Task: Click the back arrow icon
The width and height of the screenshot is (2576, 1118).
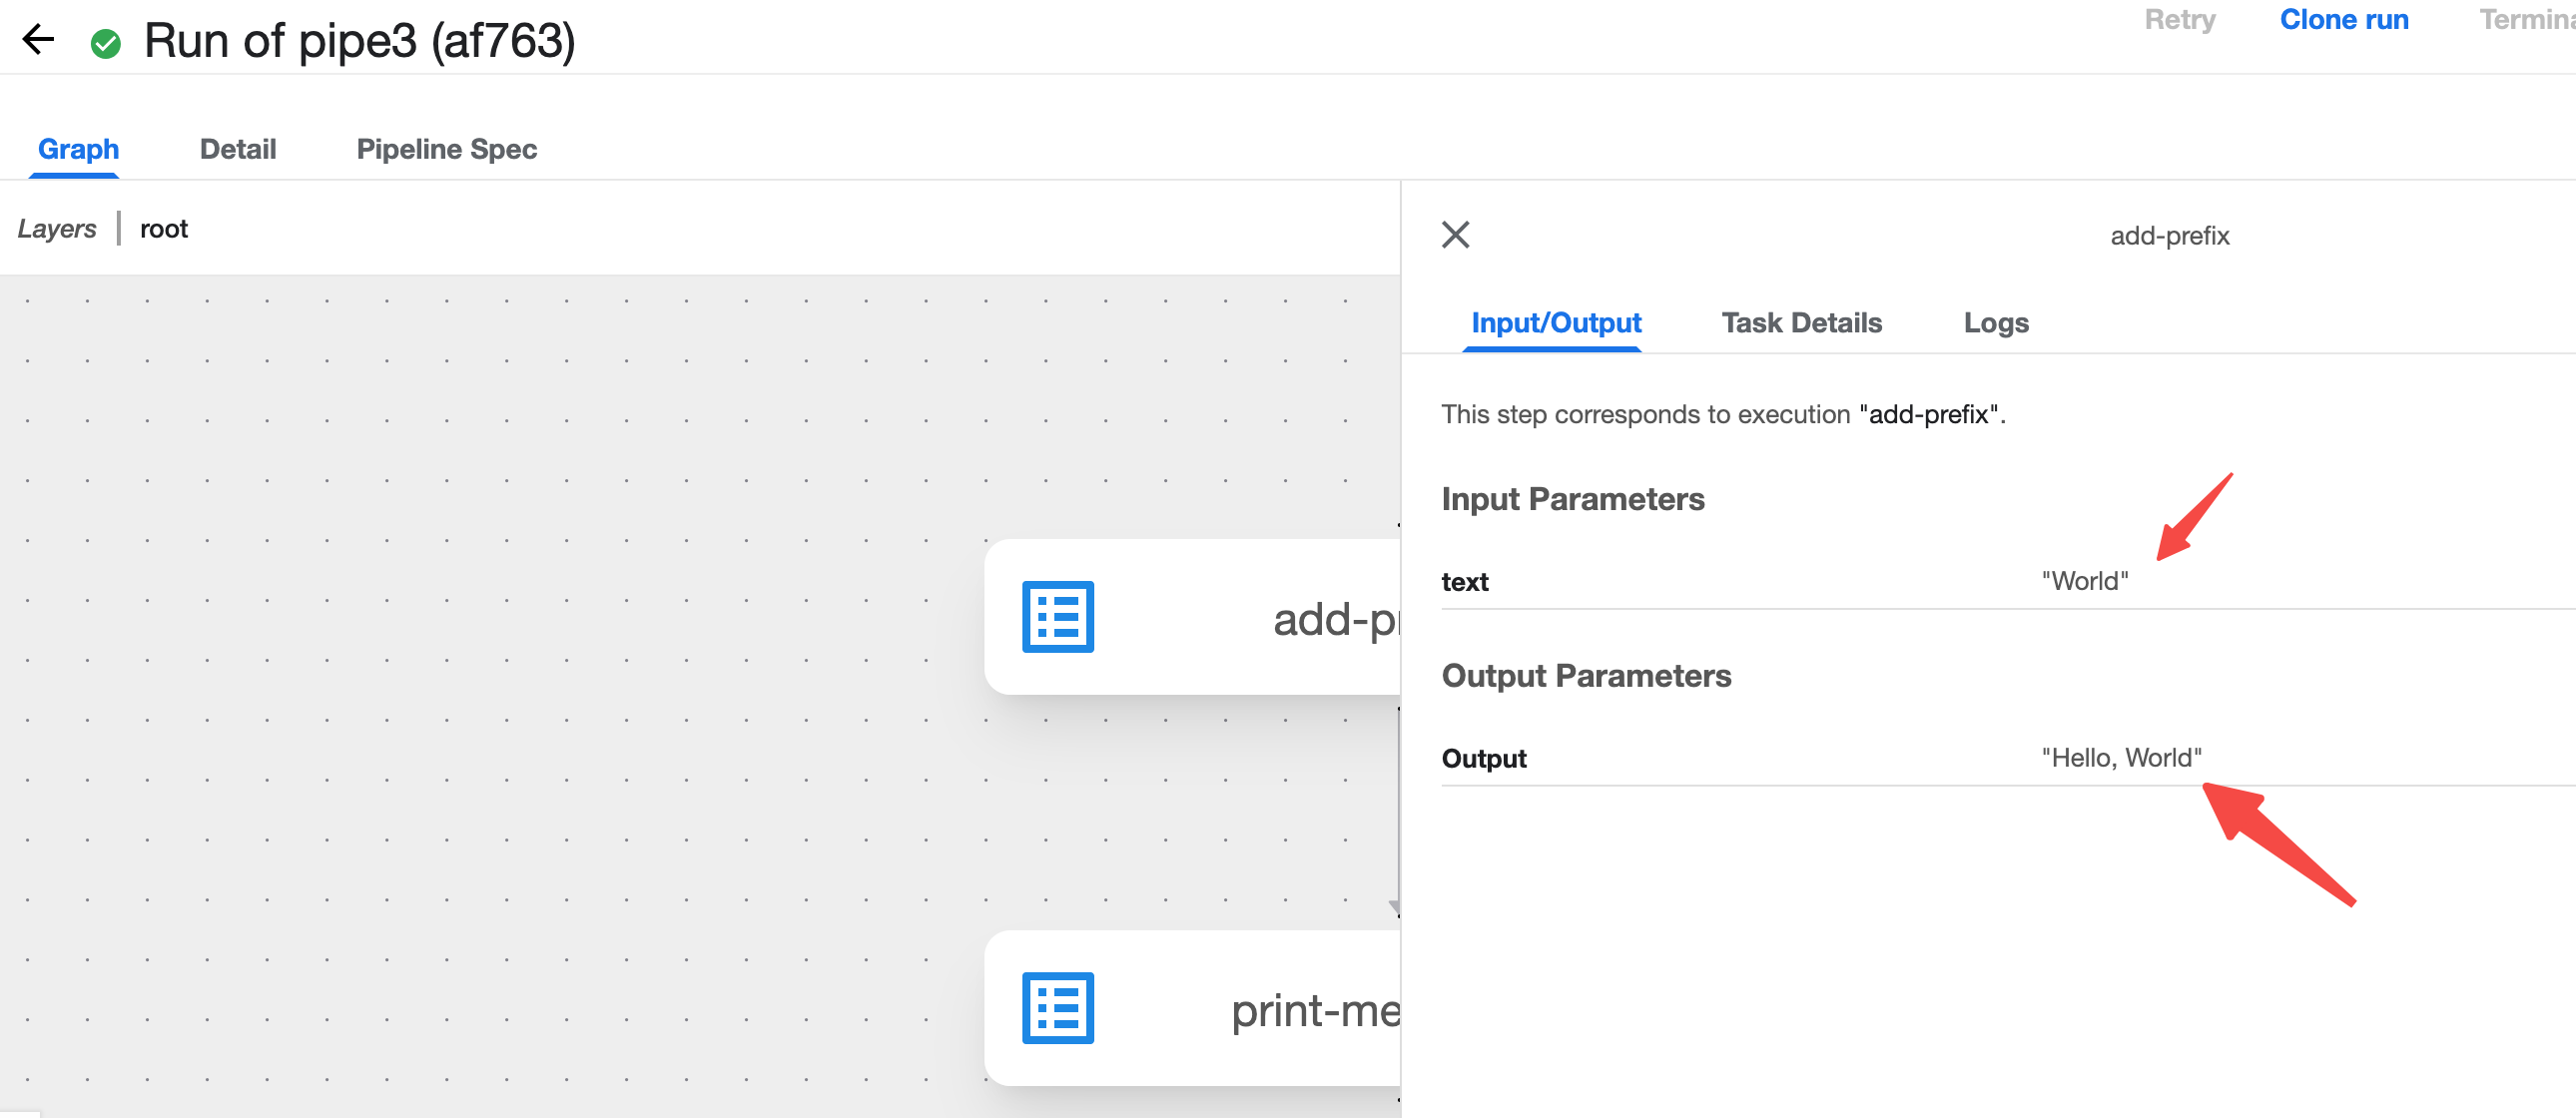Action: click(x=38, y=40)
